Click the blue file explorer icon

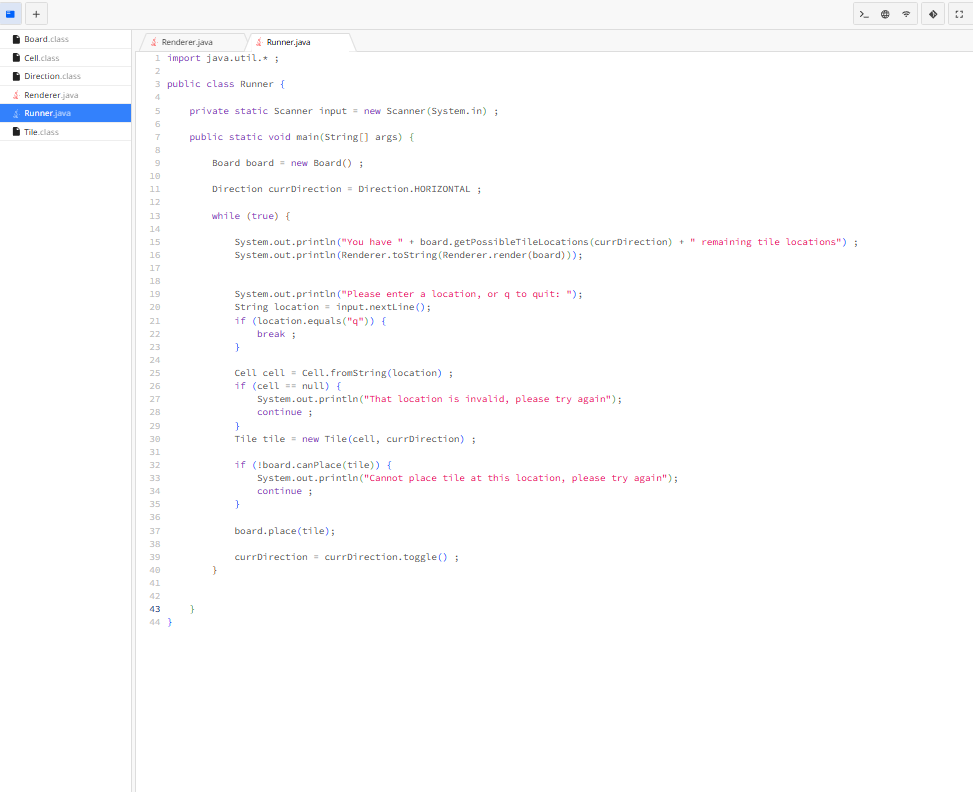[11, 13]
